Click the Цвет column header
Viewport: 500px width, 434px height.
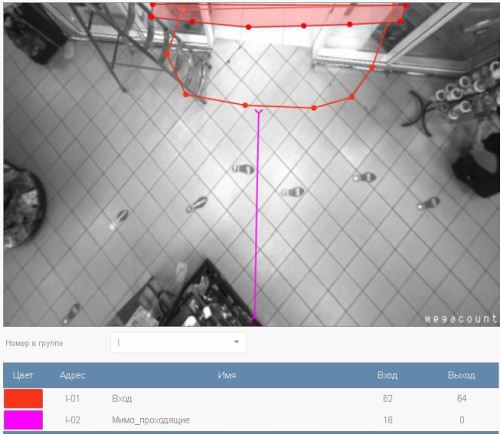point(23,375)
